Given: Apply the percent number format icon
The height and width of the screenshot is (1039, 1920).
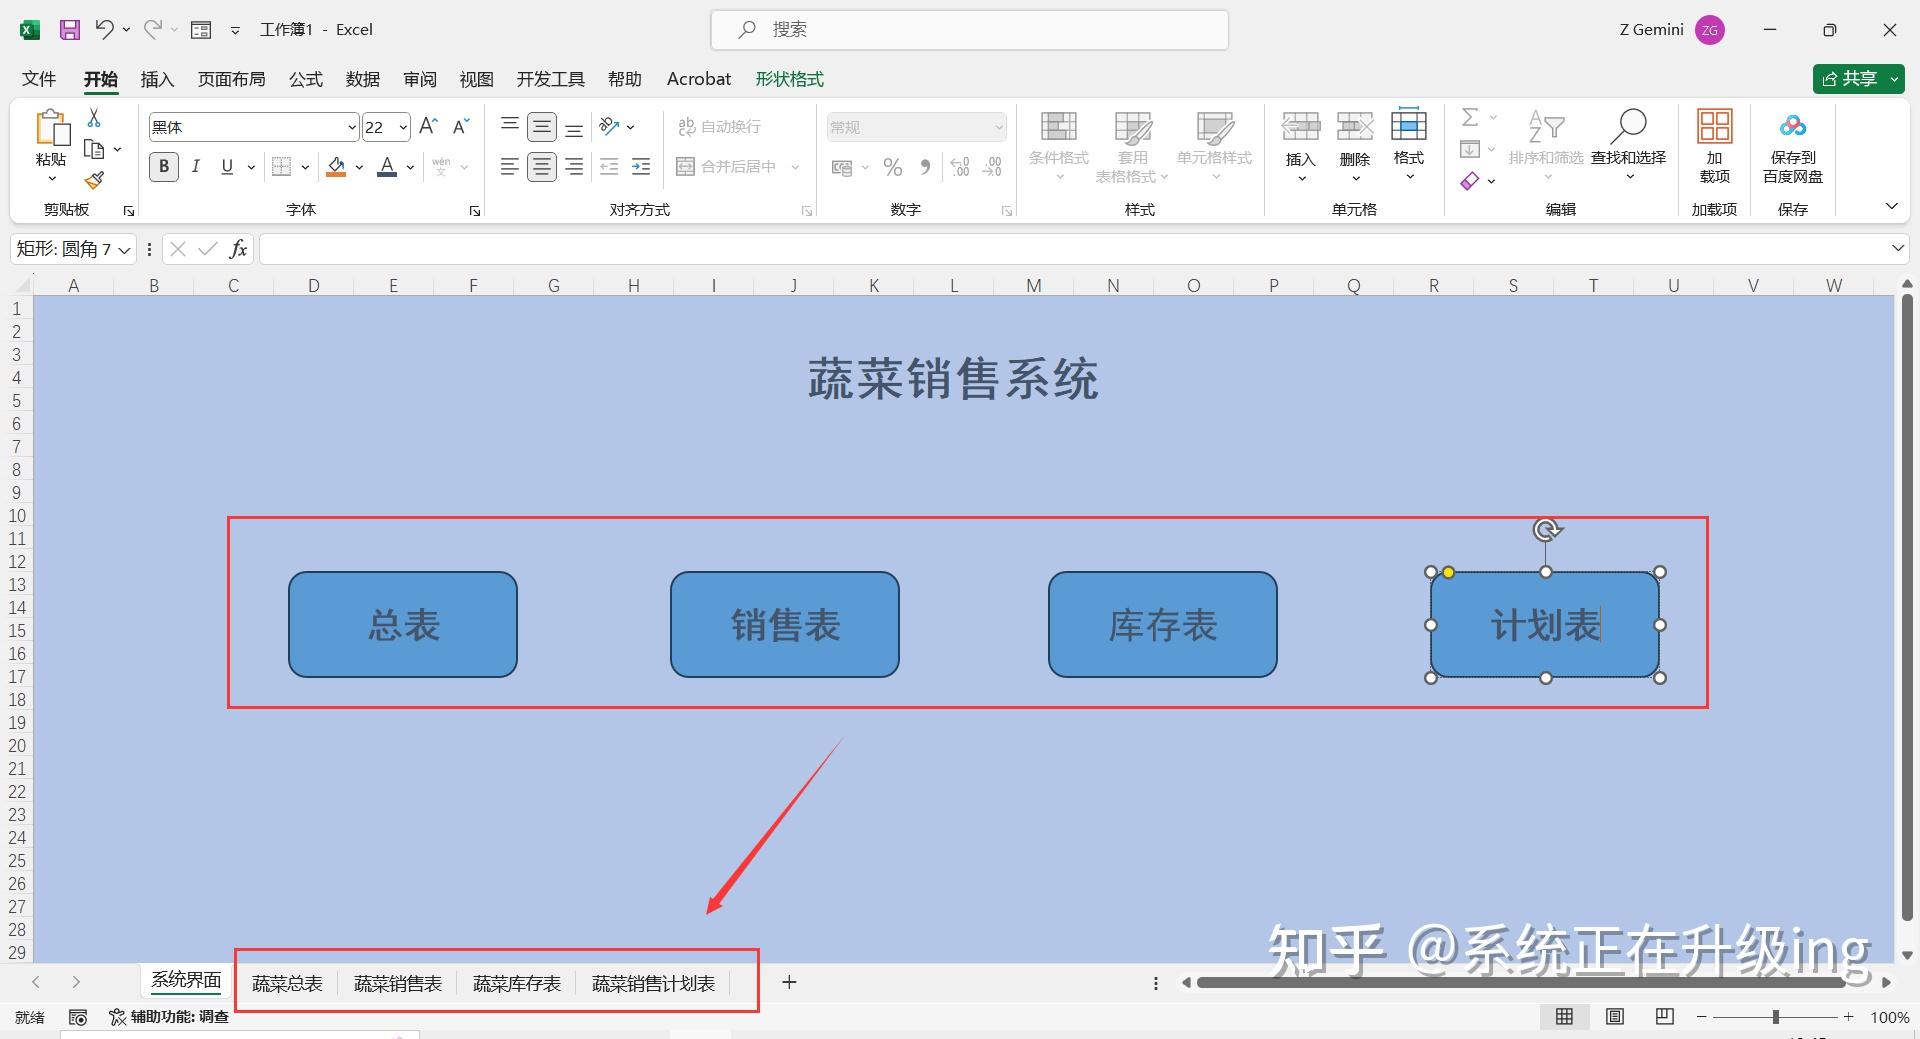Looking at the screenshot, I should point(893,166).
